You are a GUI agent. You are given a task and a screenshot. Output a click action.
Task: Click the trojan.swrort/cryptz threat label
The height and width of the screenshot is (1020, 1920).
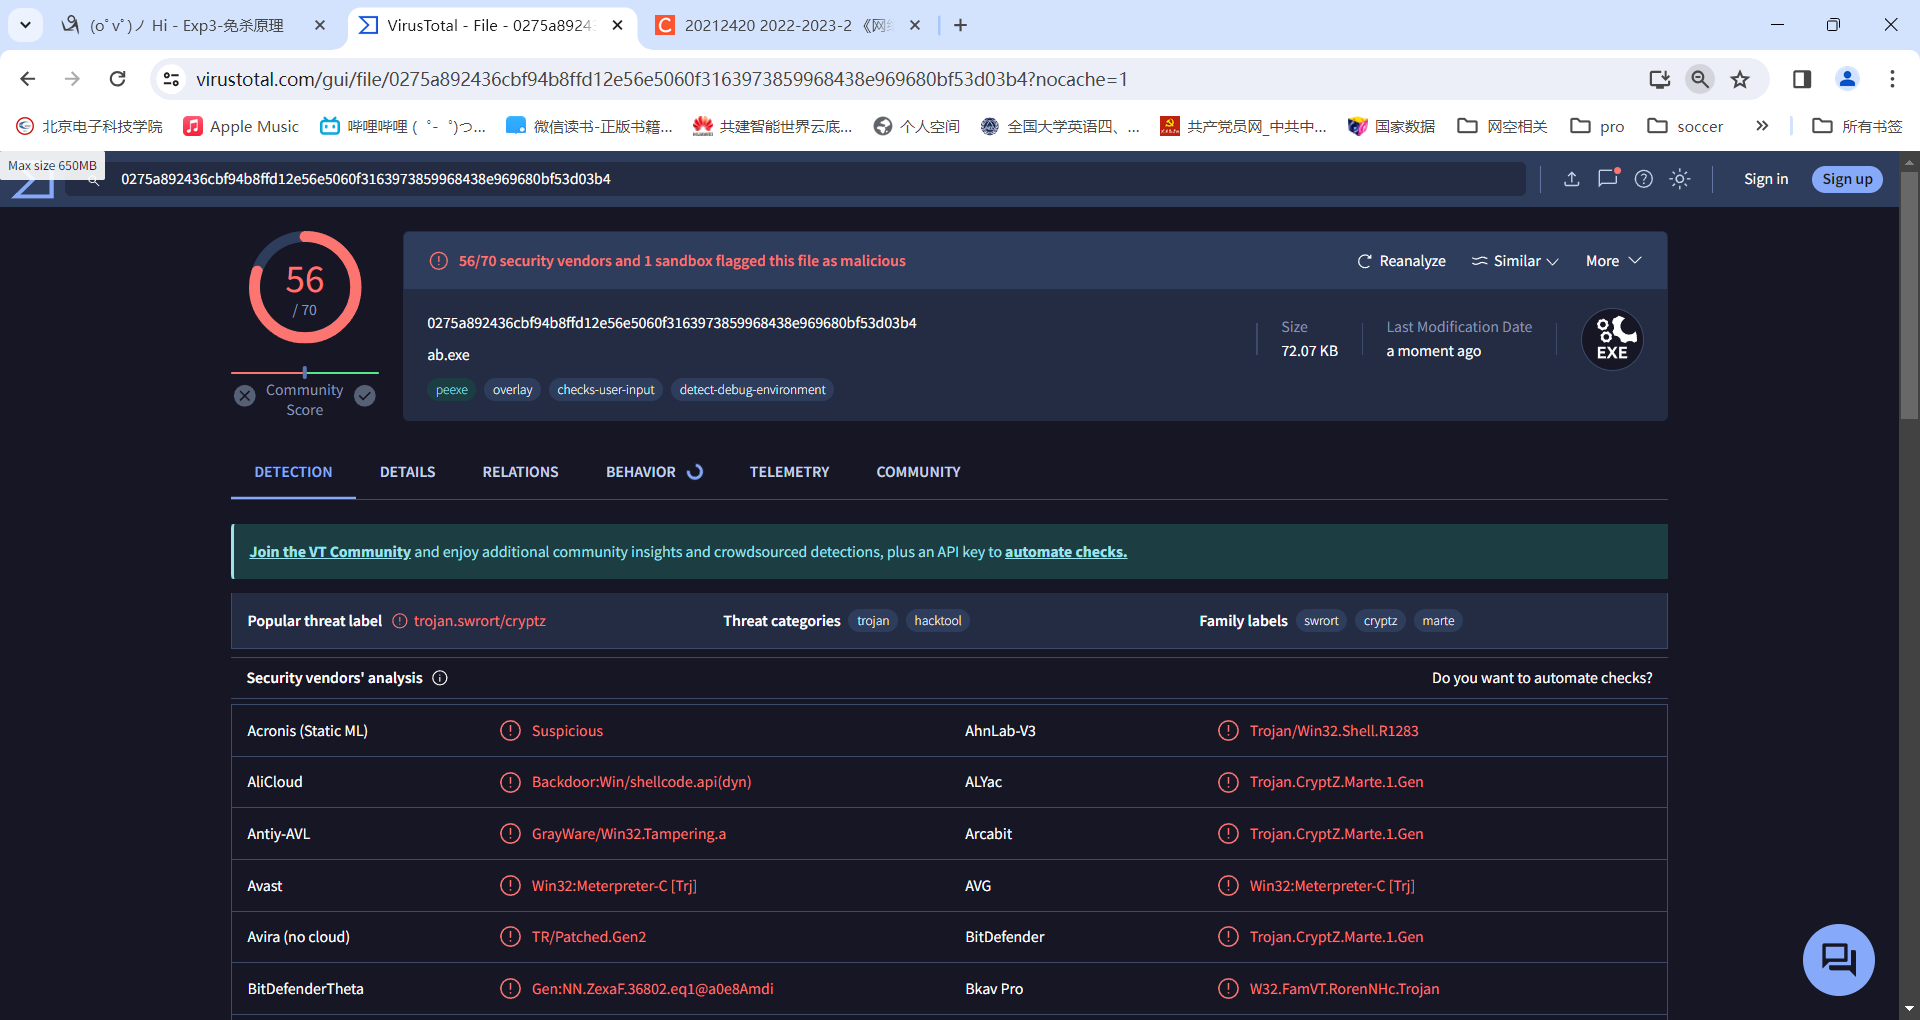(480, 621)
